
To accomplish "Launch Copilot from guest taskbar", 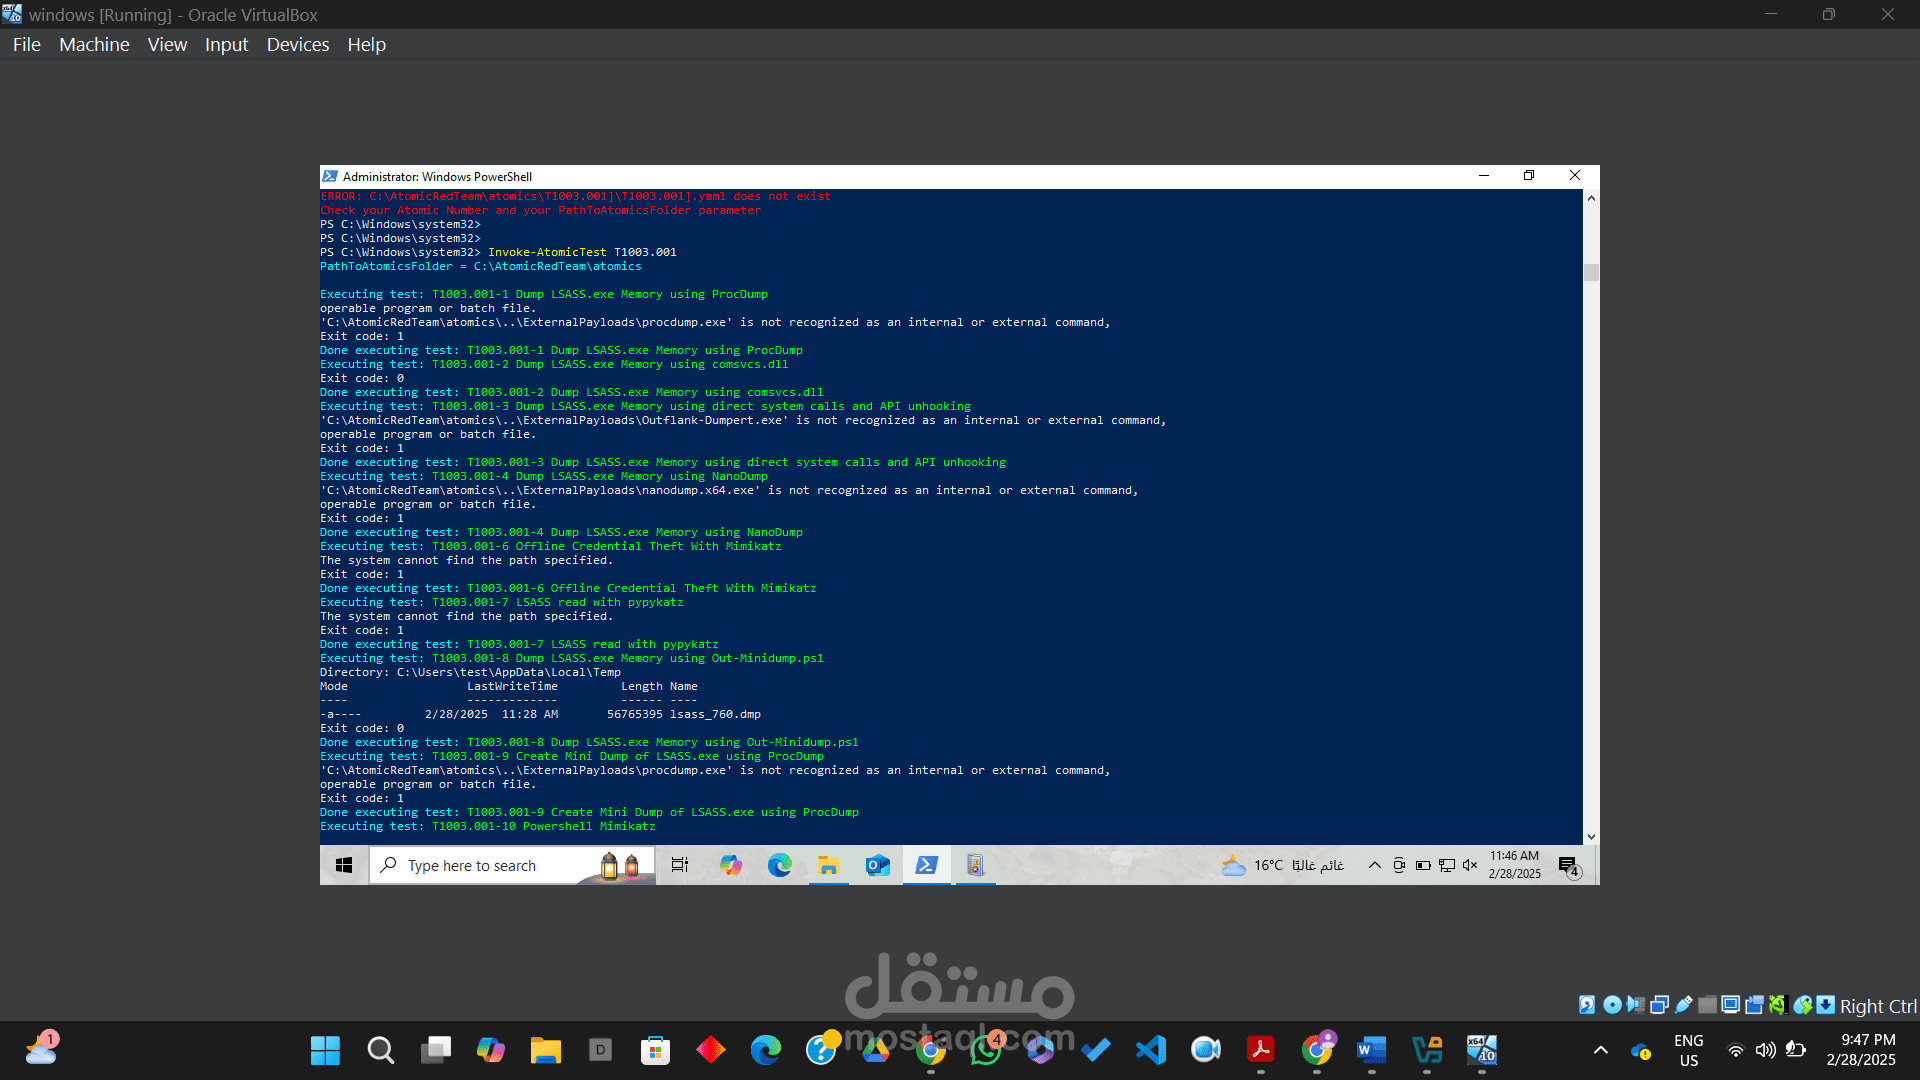I will (731, 865).
